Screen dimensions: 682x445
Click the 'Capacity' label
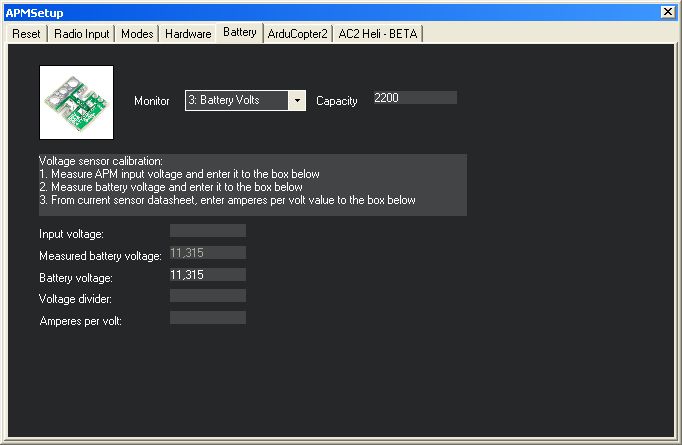(x=337, y=101)
